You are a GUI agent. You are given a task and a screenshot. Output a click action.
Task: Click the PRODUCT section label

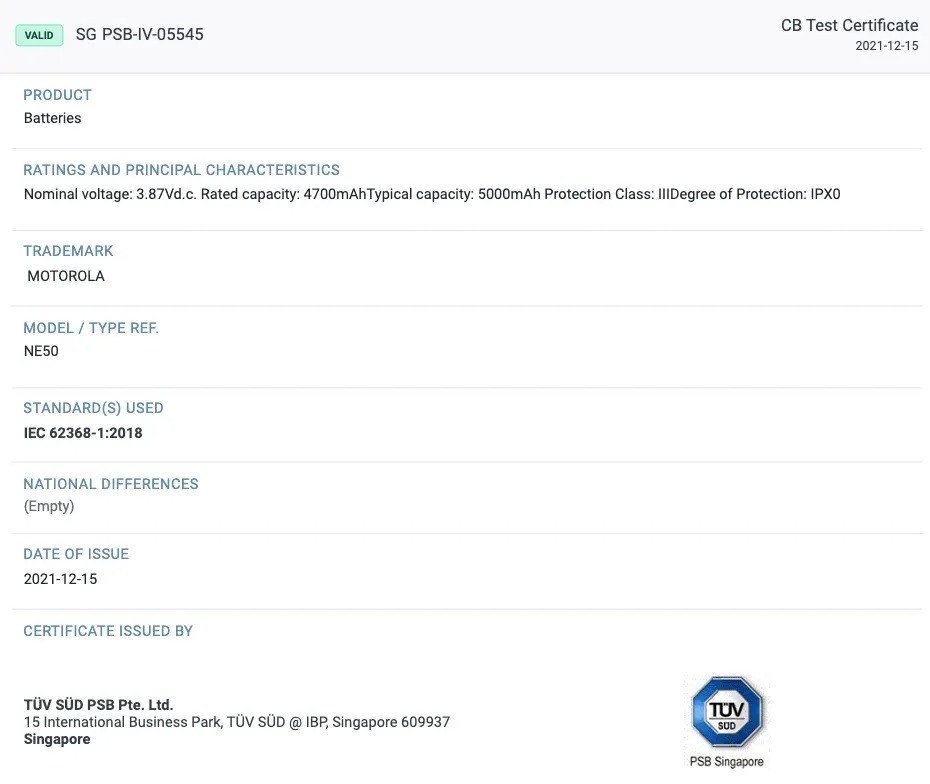point(58,95)
